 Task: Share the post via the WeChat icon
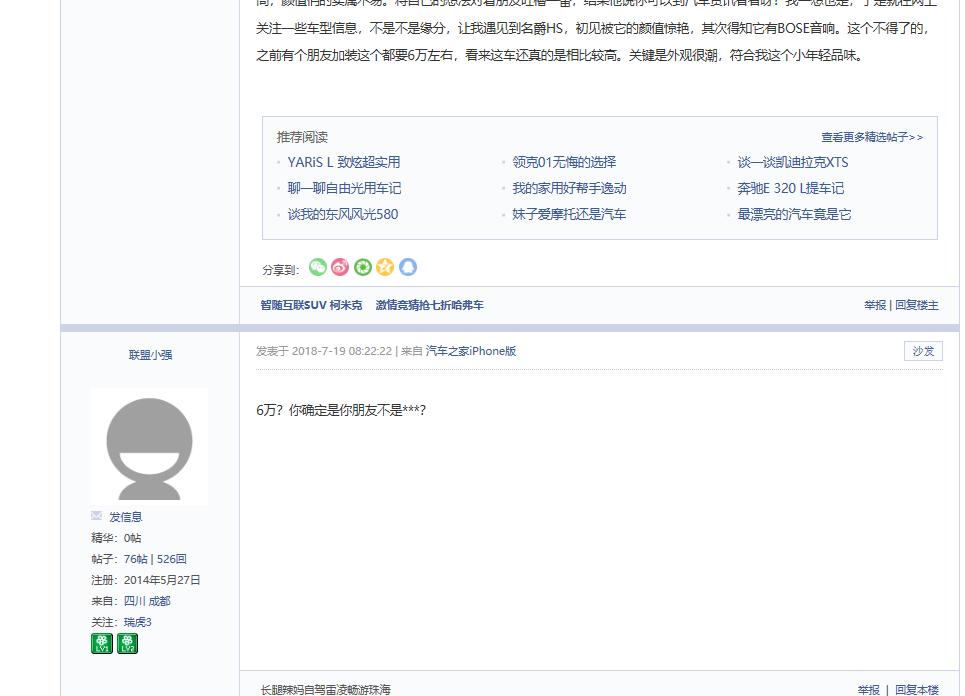point(317,268)
